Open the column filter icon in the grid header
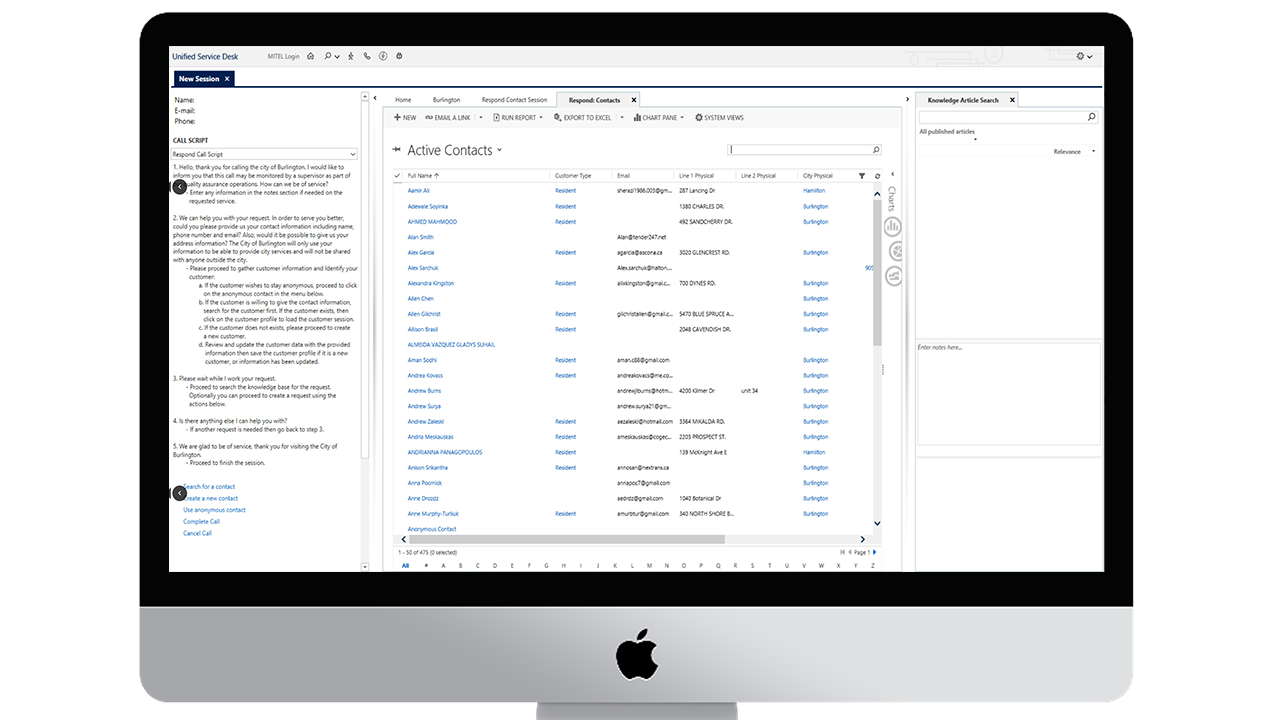Image resolution: width=1280 pixels, height=720 pixels. 861,175
